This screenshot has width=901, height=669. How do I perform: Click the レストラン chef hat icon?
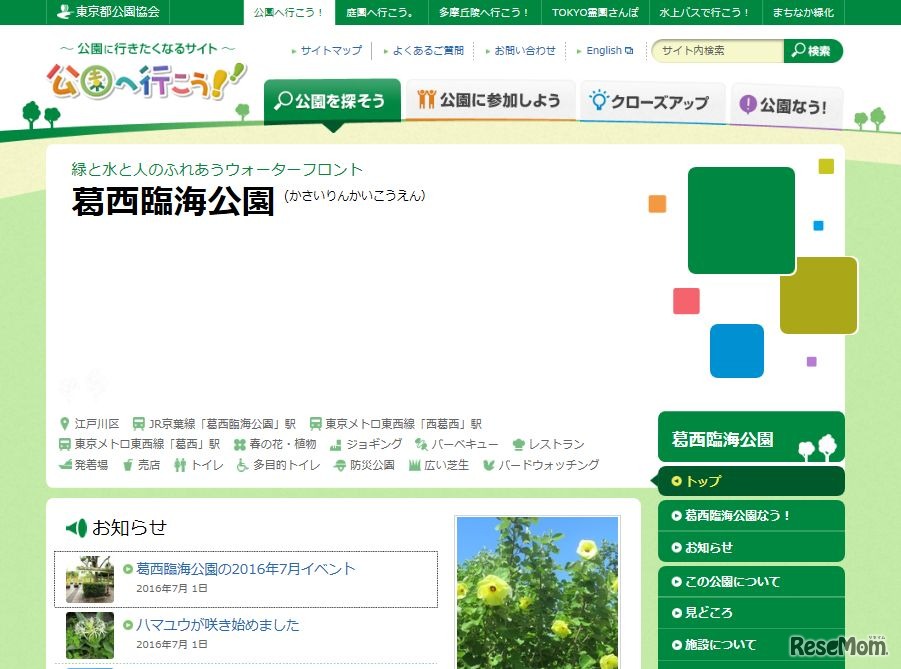tap(518, 444)
